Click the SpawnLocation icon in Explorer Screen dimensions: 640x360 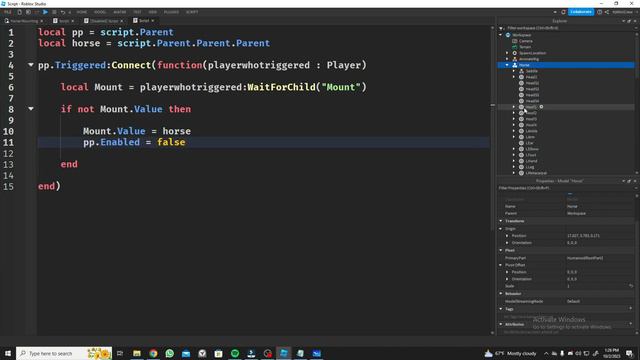(x=515, y=53)
